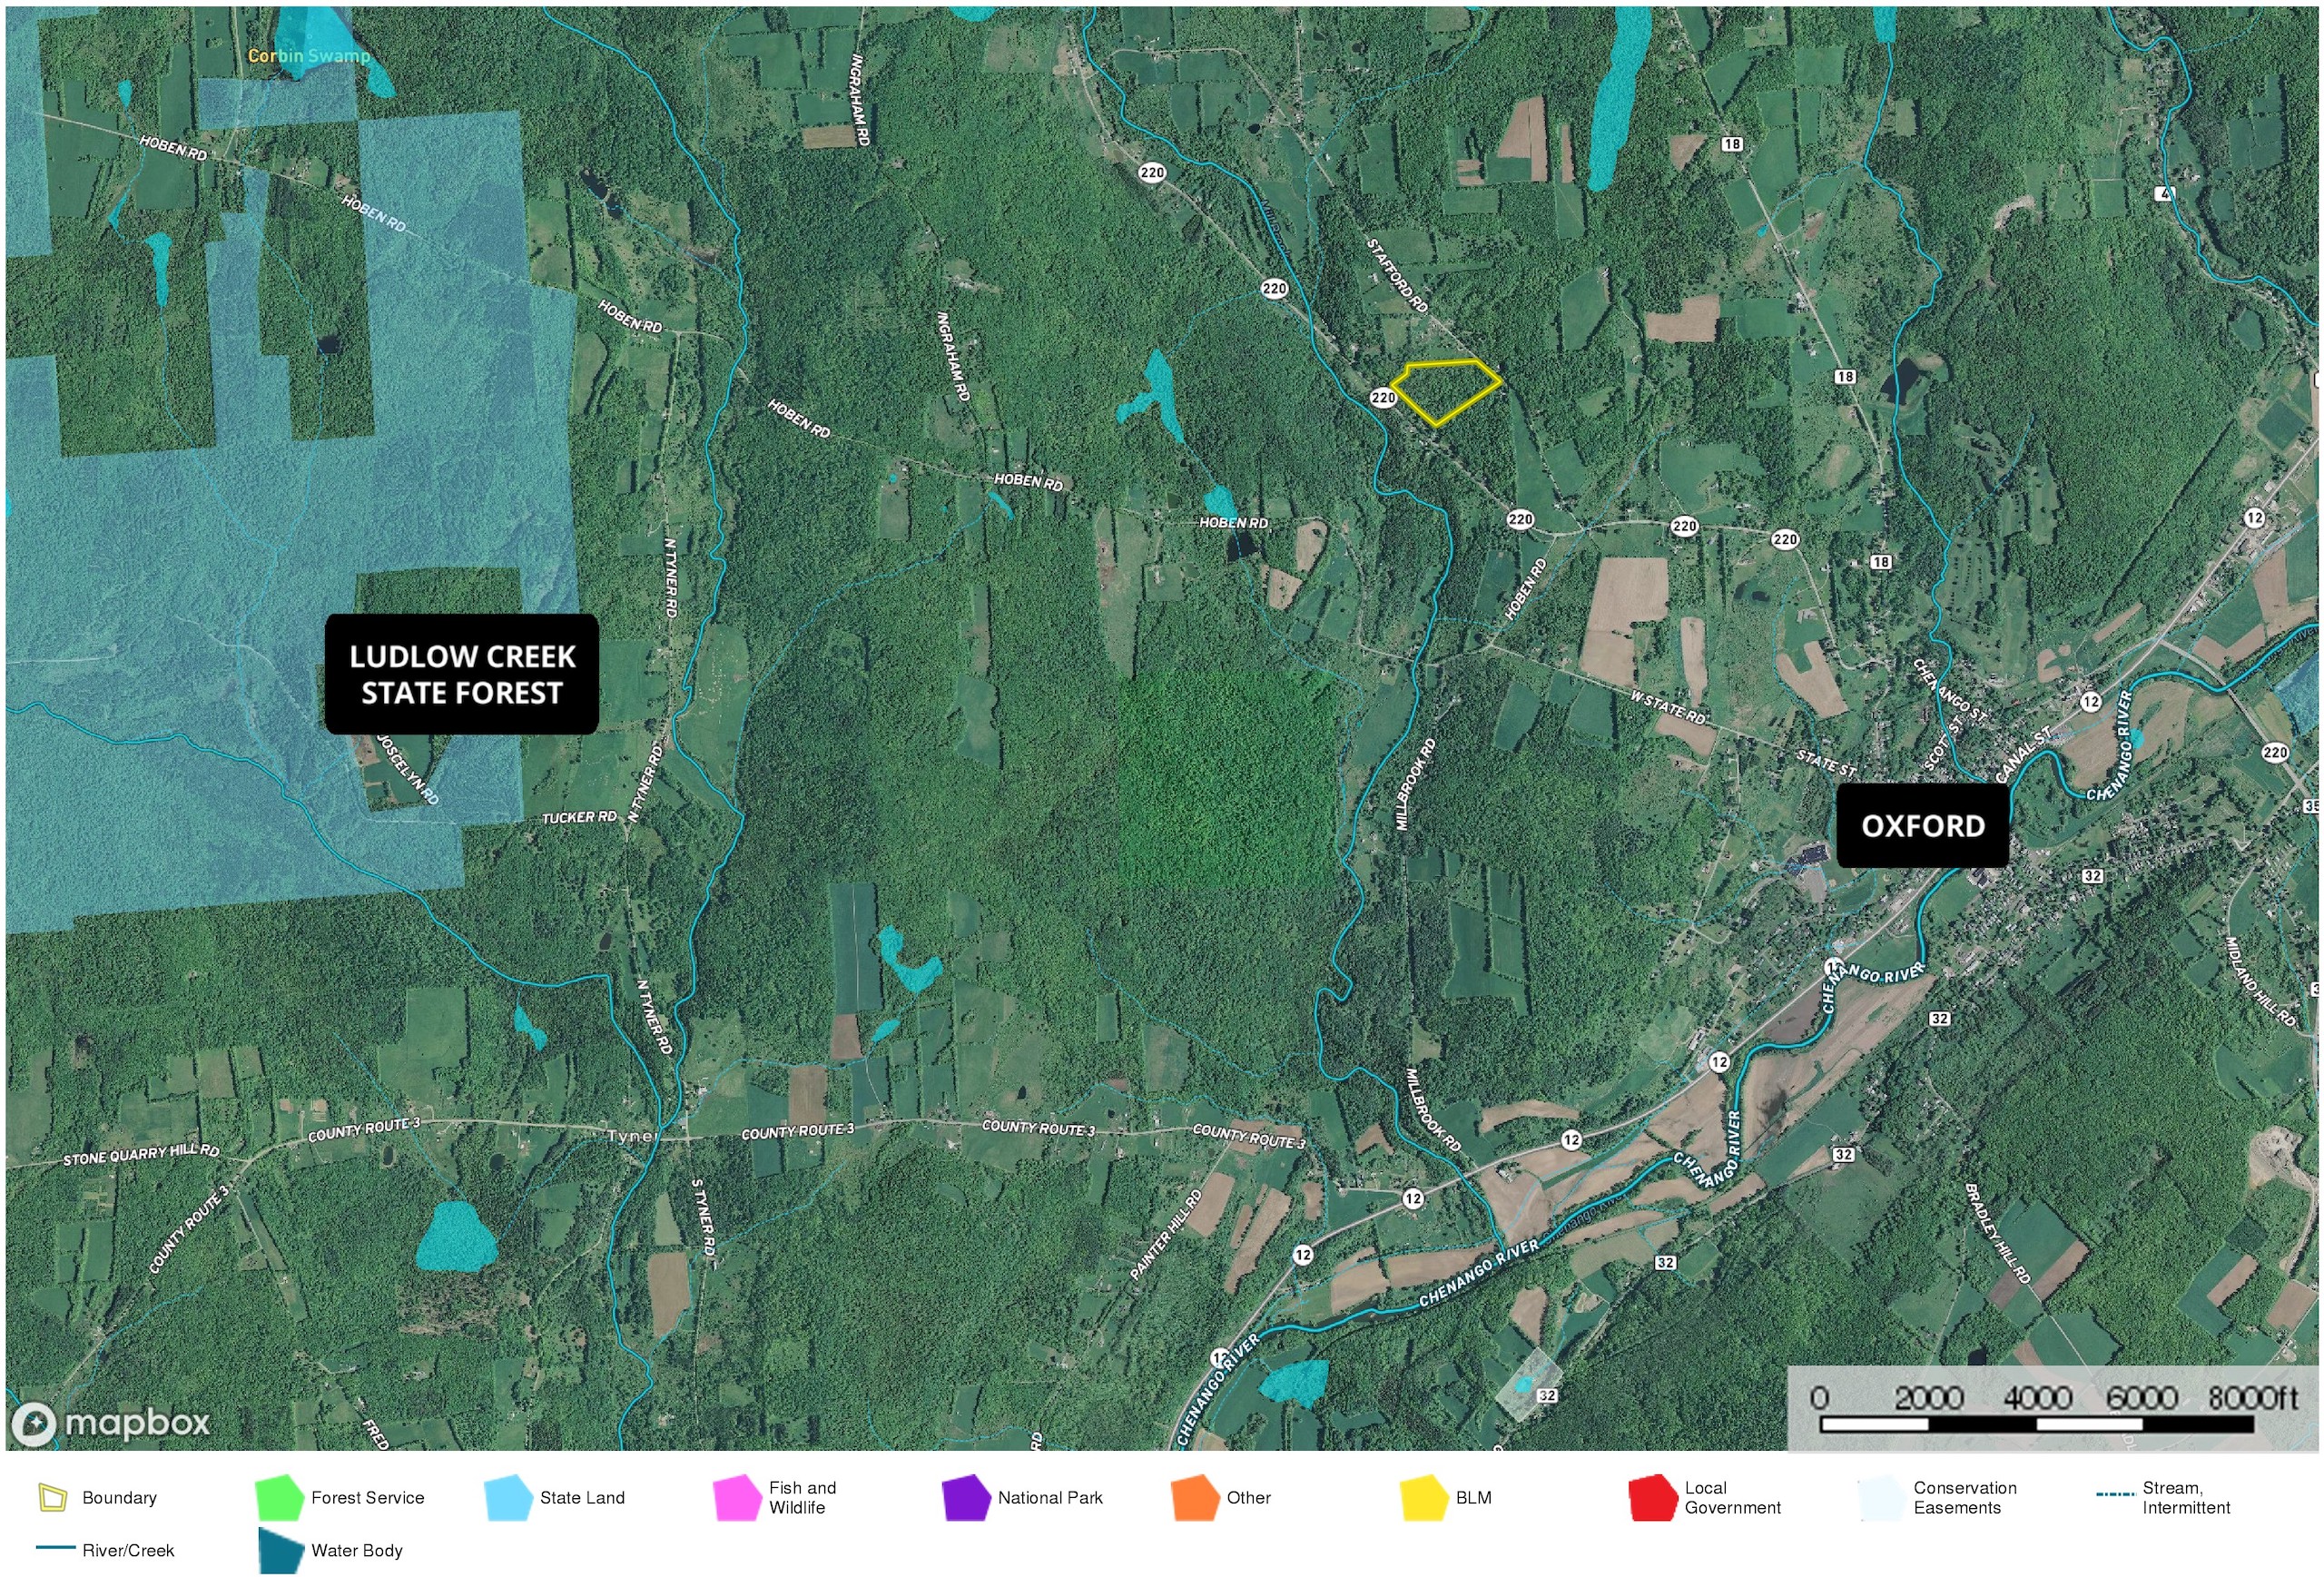This screenshot has height=1577, width=2324.
Task: Click the yellow BLM legend icon
Action: click(1424, 1498)
